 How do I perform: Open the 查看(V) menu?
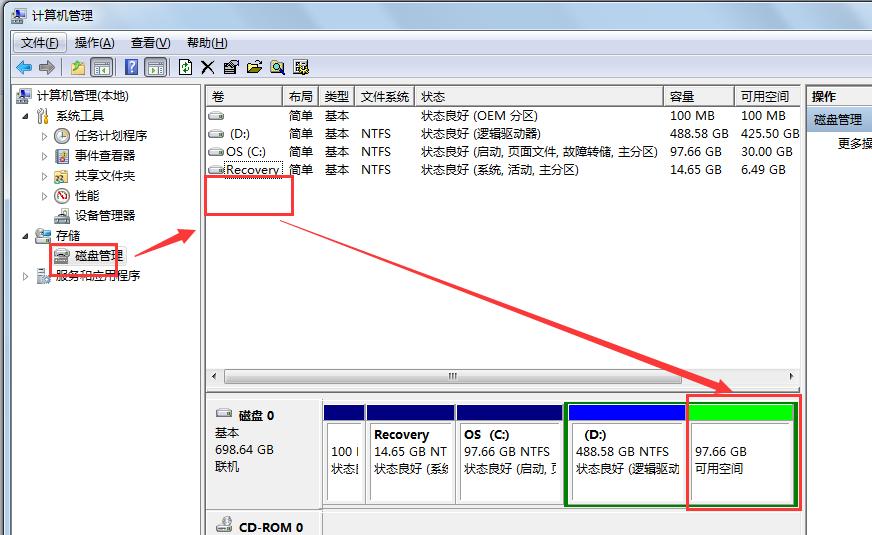point(150,42)
